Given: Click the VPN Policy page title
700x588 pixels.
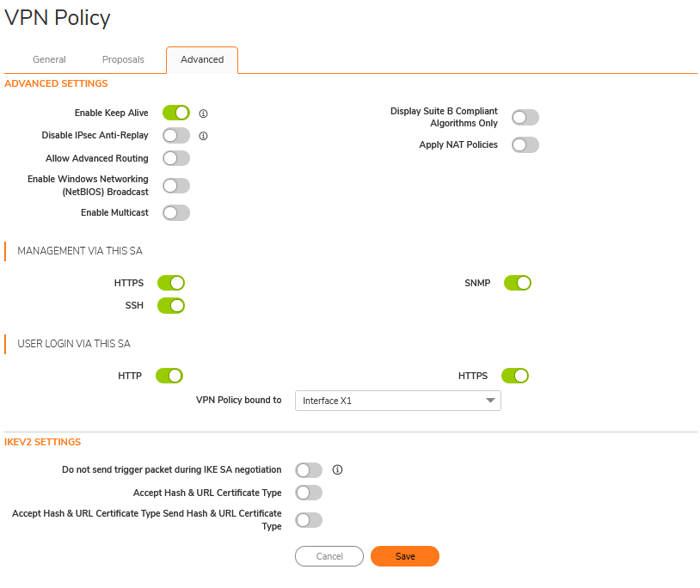Looking at the screenshot, I should tap(57, 18).
